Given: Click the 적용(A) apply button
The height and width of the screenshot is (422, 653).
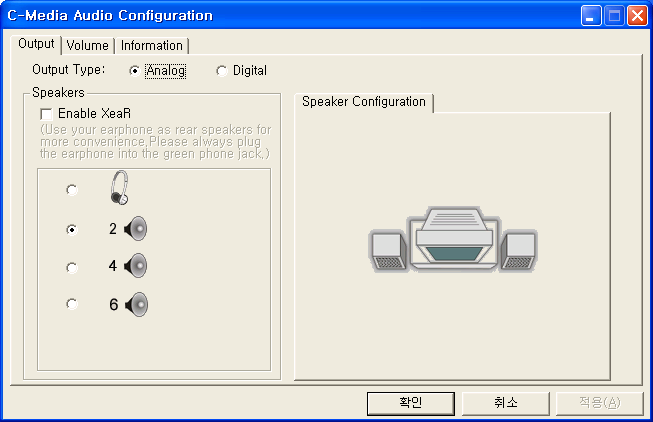Looking at the screenshot, I should pyautogui.click(x=600, y=403).
